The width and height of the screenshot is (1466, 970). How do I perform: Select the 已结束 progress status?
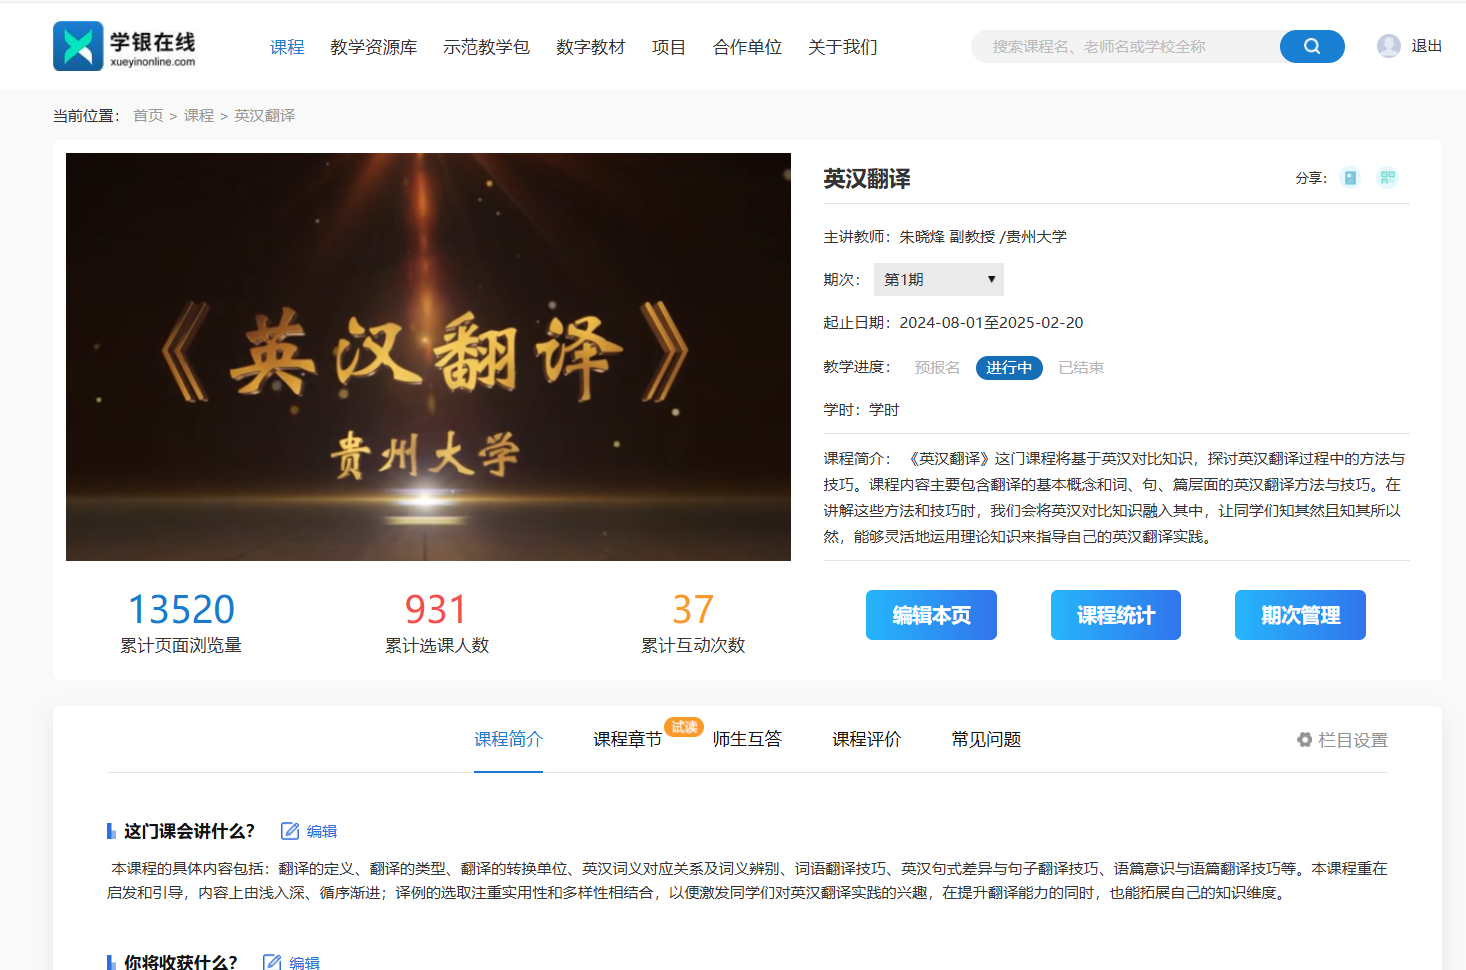click(1081, 368)
